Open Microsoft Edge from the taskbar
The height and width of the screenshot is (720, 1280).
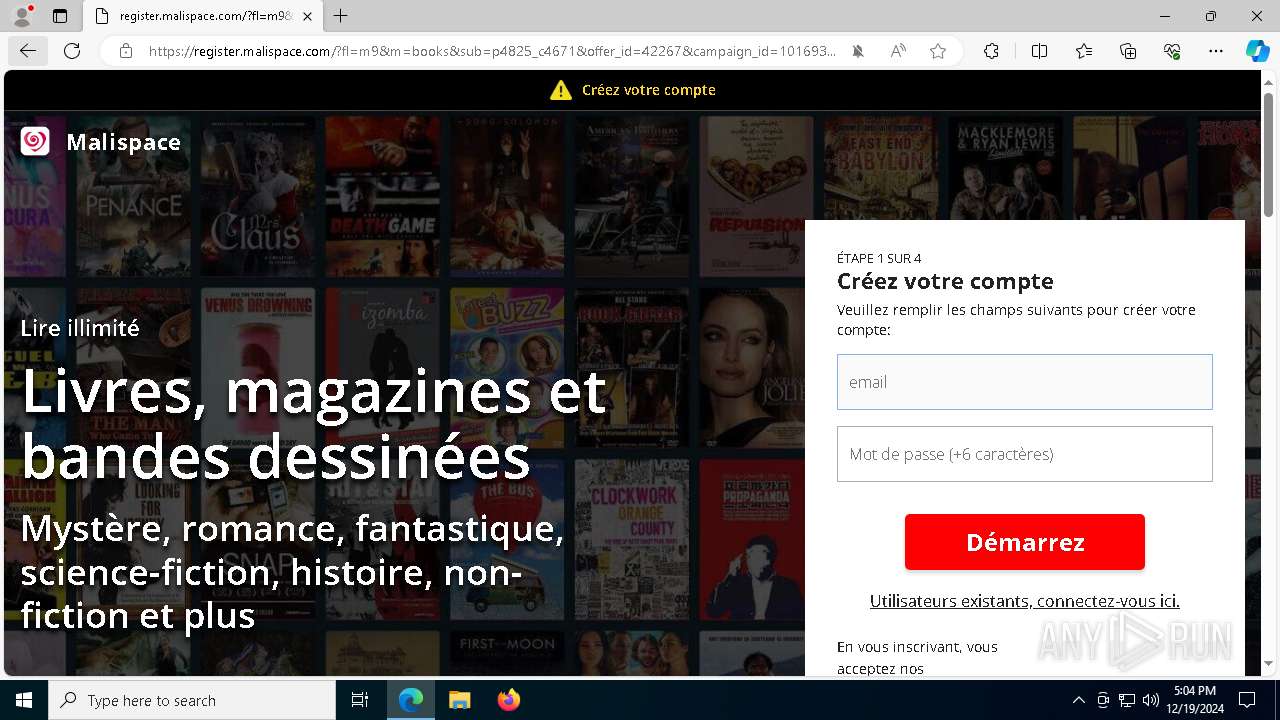coord(411,700)
